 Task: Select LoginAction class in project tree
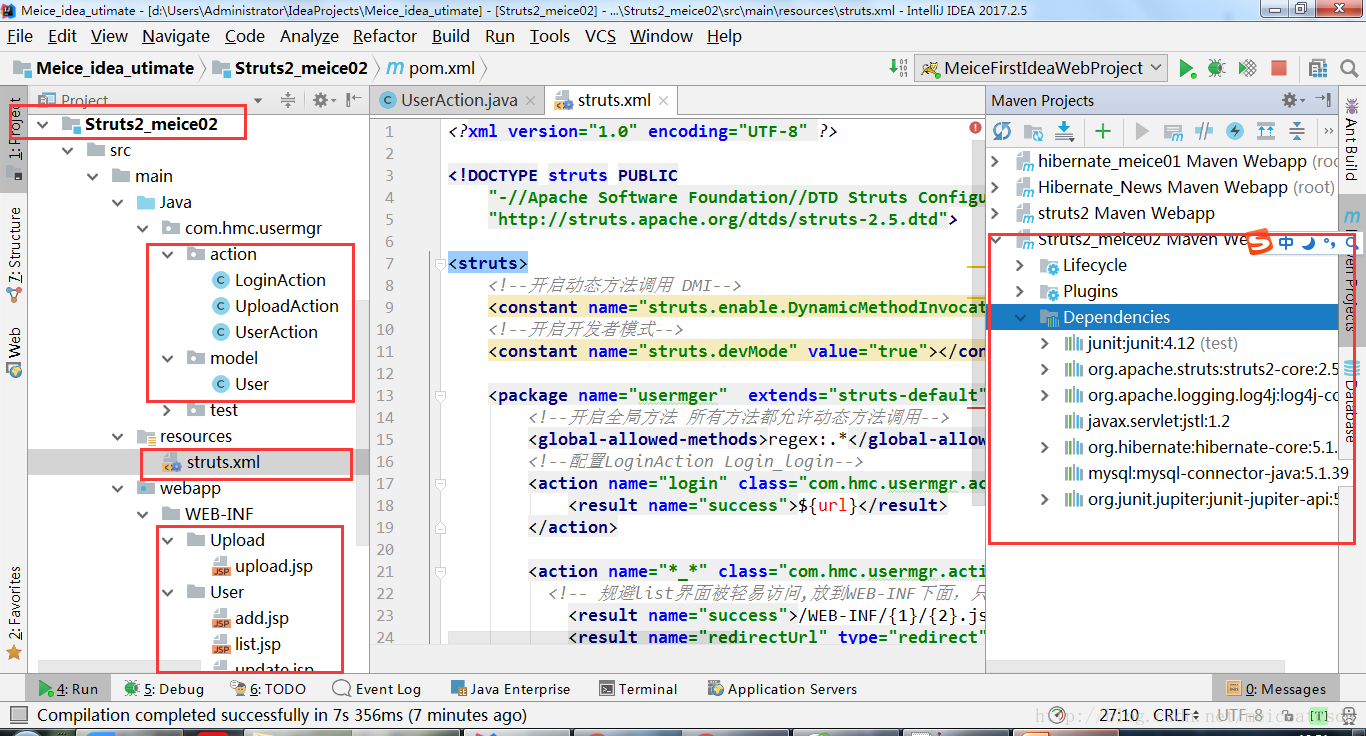point(280,281)
